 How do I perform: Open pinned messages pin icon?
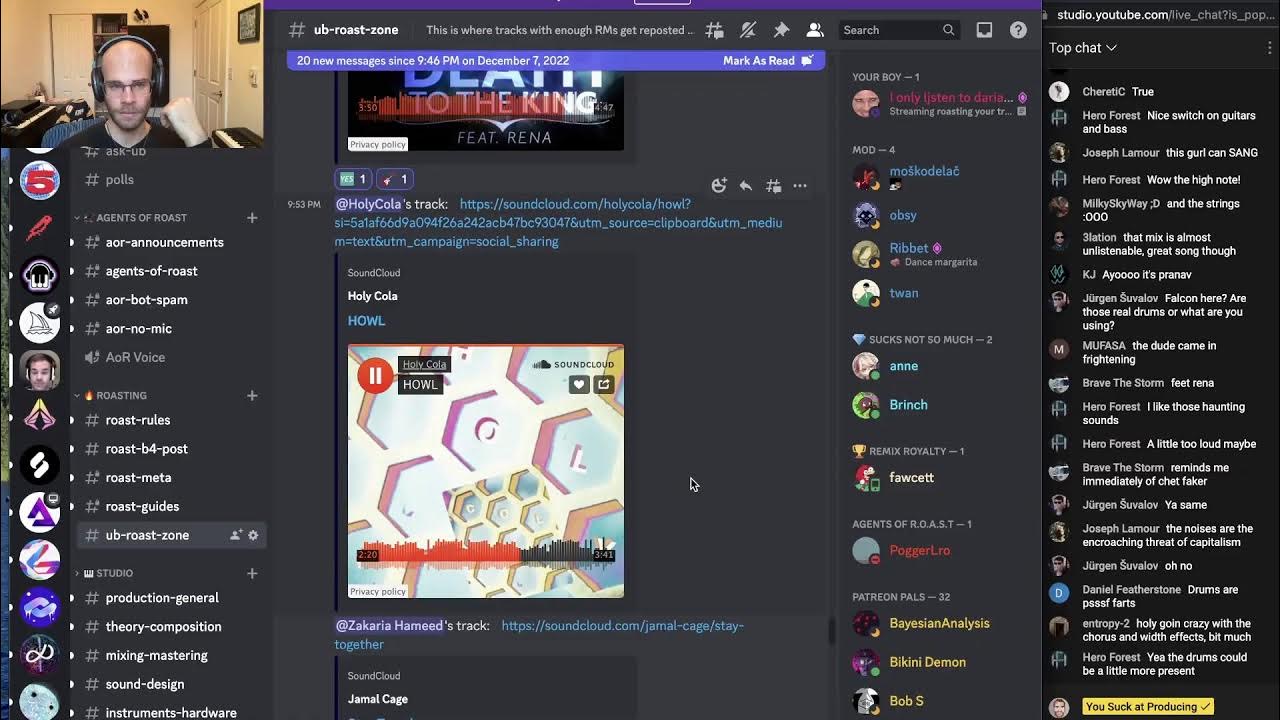click(x=781, y=30)
